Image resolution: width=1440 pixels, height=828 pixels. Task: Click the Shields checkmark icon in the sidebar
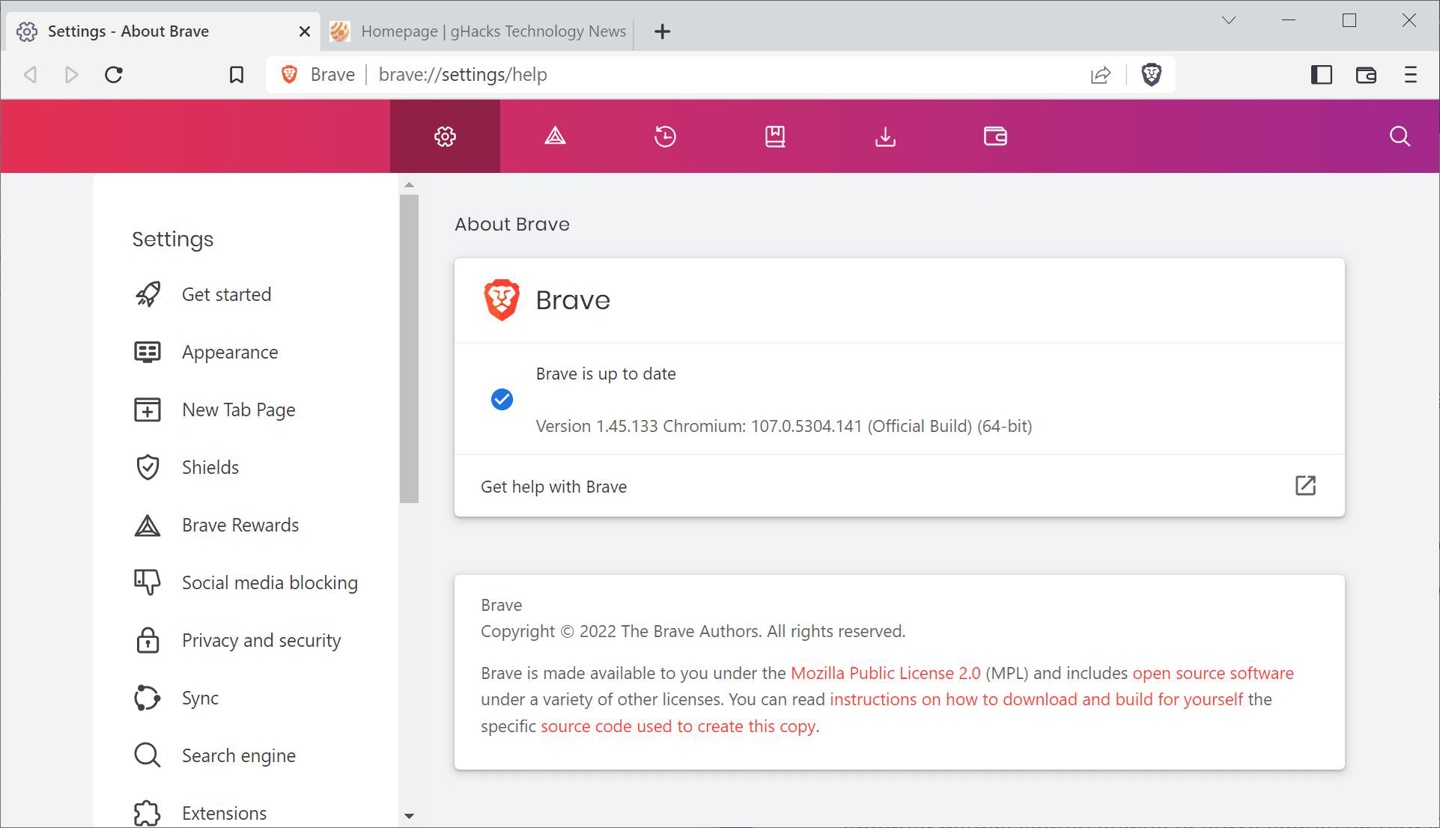147,467
